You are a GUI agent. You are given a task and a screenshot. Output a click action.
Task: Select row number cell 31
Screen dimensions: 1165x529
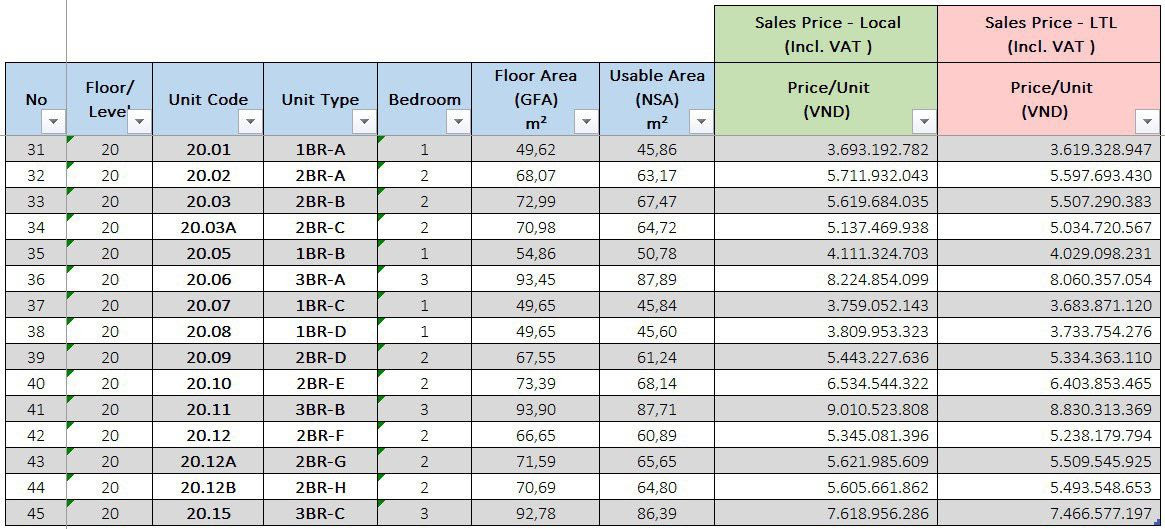coord(36,149)
